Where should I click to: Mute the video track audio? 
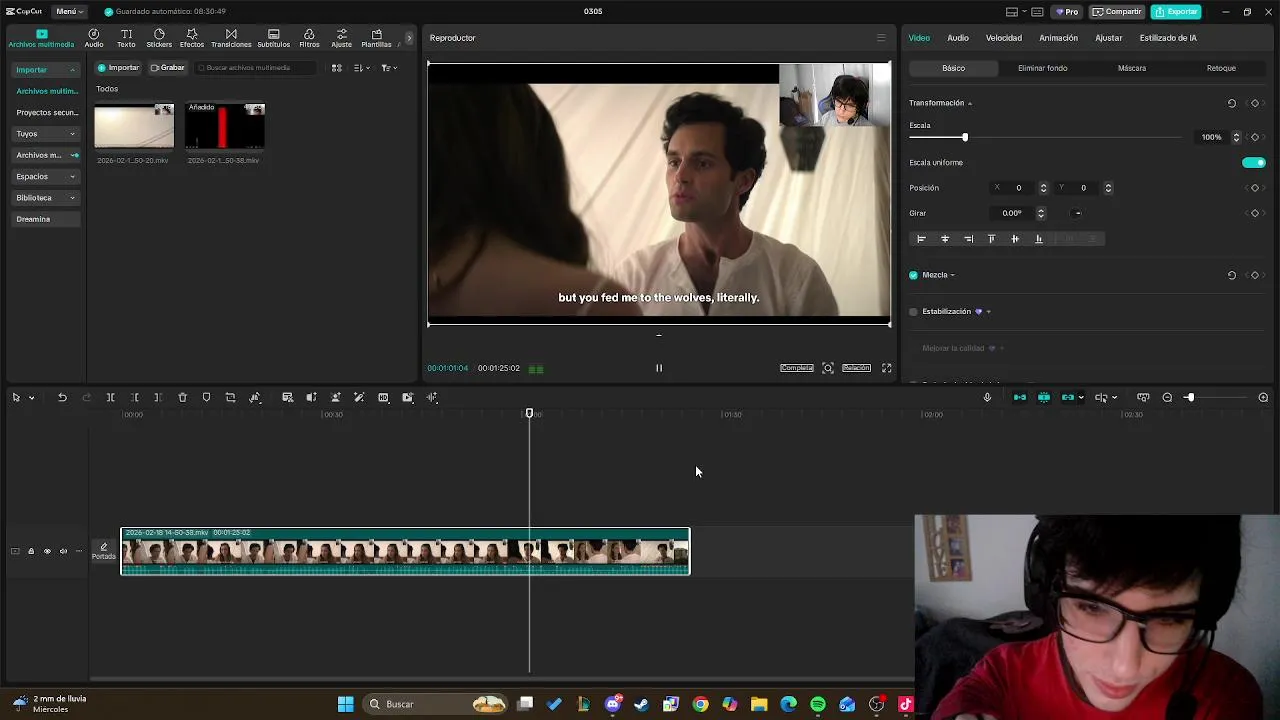[x=63, y=551]
